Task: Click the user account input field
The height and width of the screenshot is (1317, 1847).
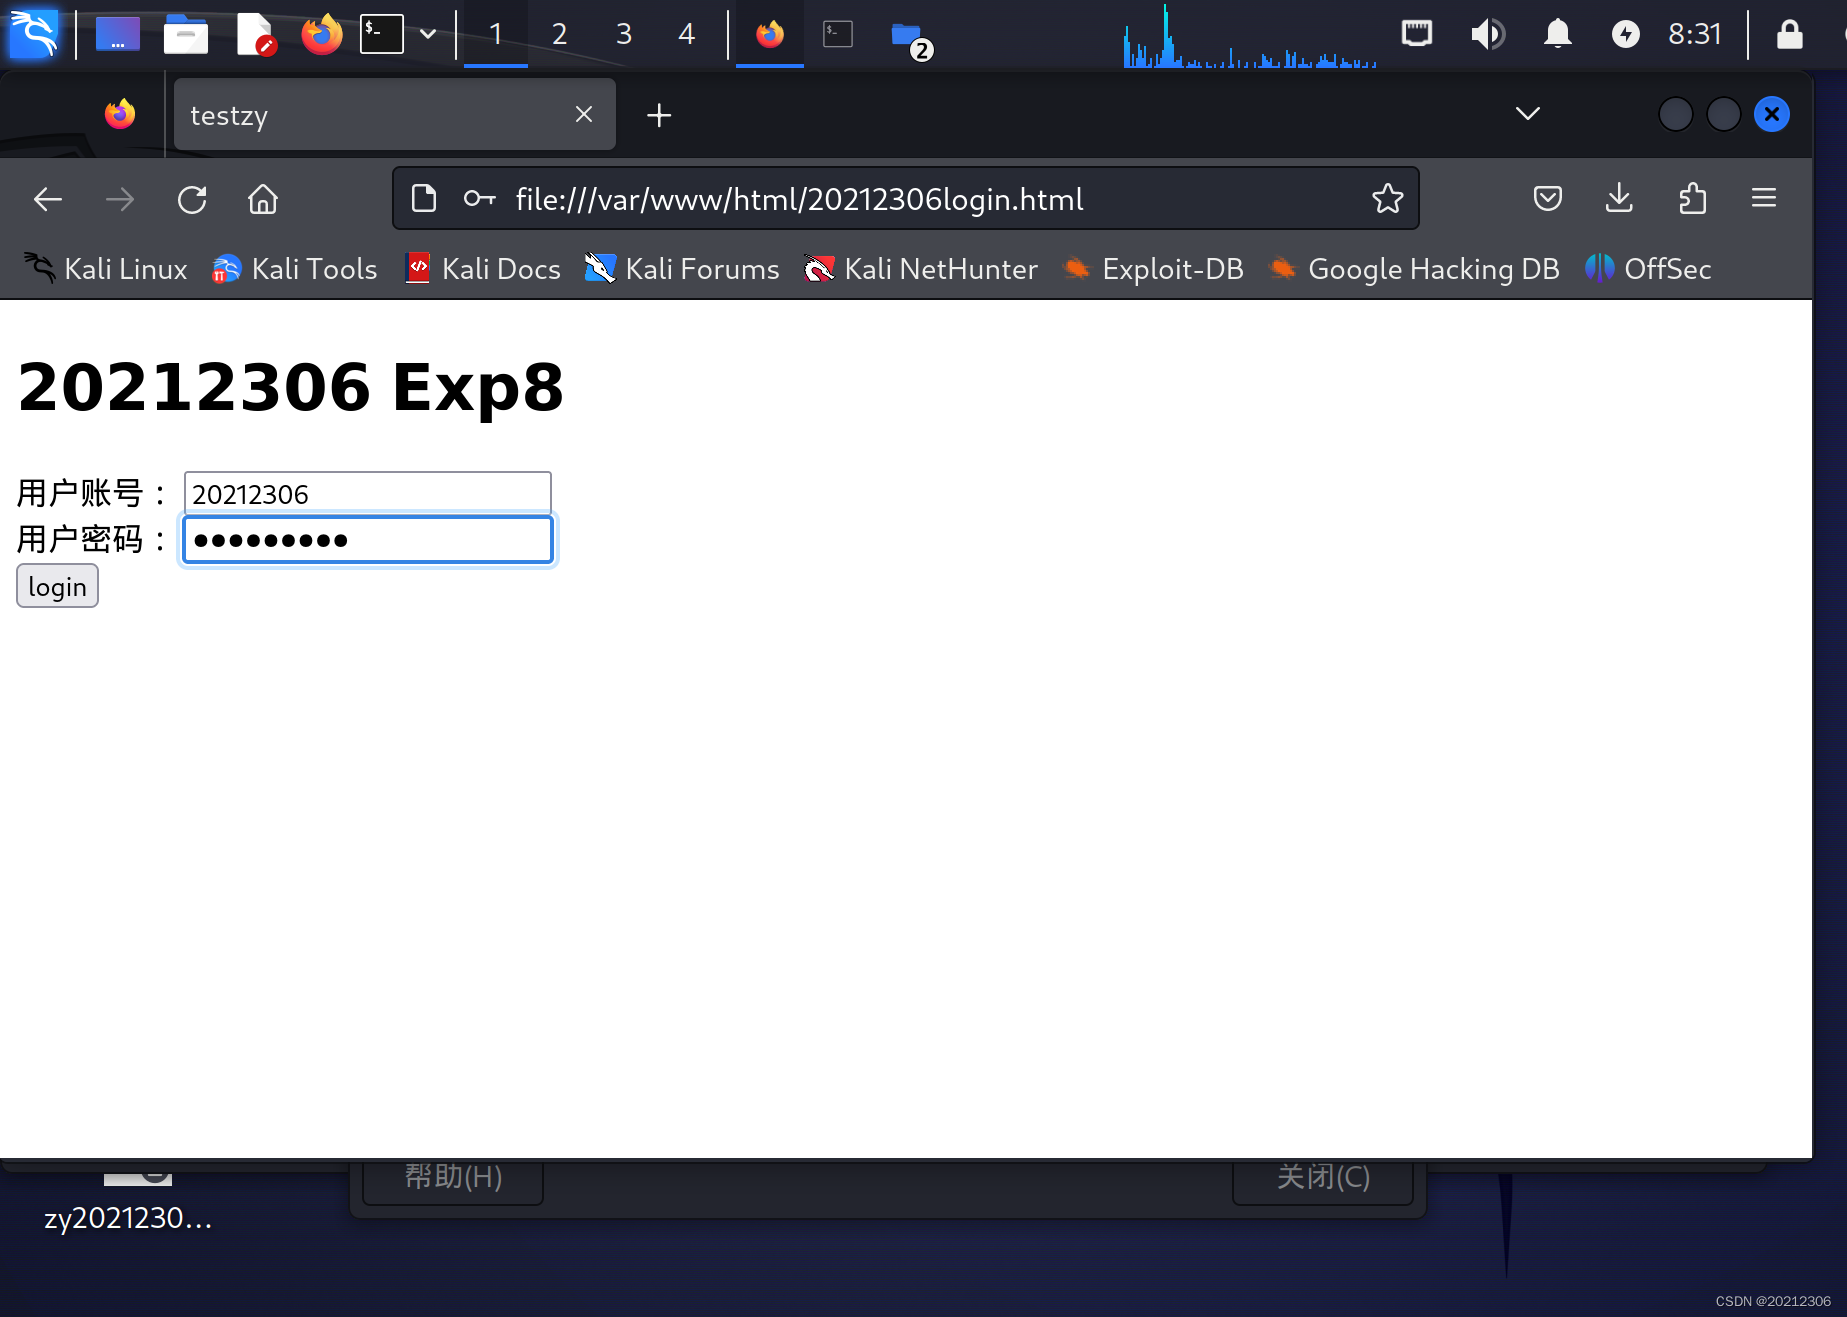Action: [x=367, y=494]
